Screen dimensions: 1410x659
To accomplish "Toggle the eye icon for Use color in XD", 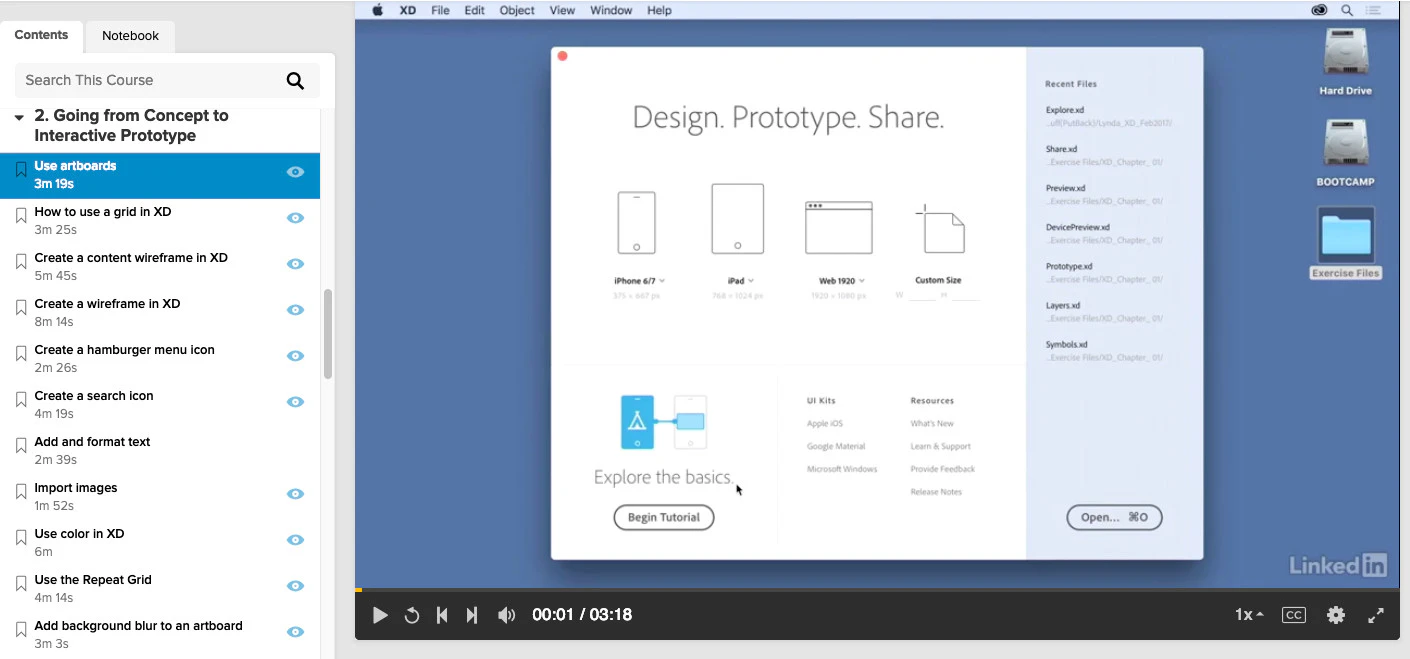I will coord(295,539).
